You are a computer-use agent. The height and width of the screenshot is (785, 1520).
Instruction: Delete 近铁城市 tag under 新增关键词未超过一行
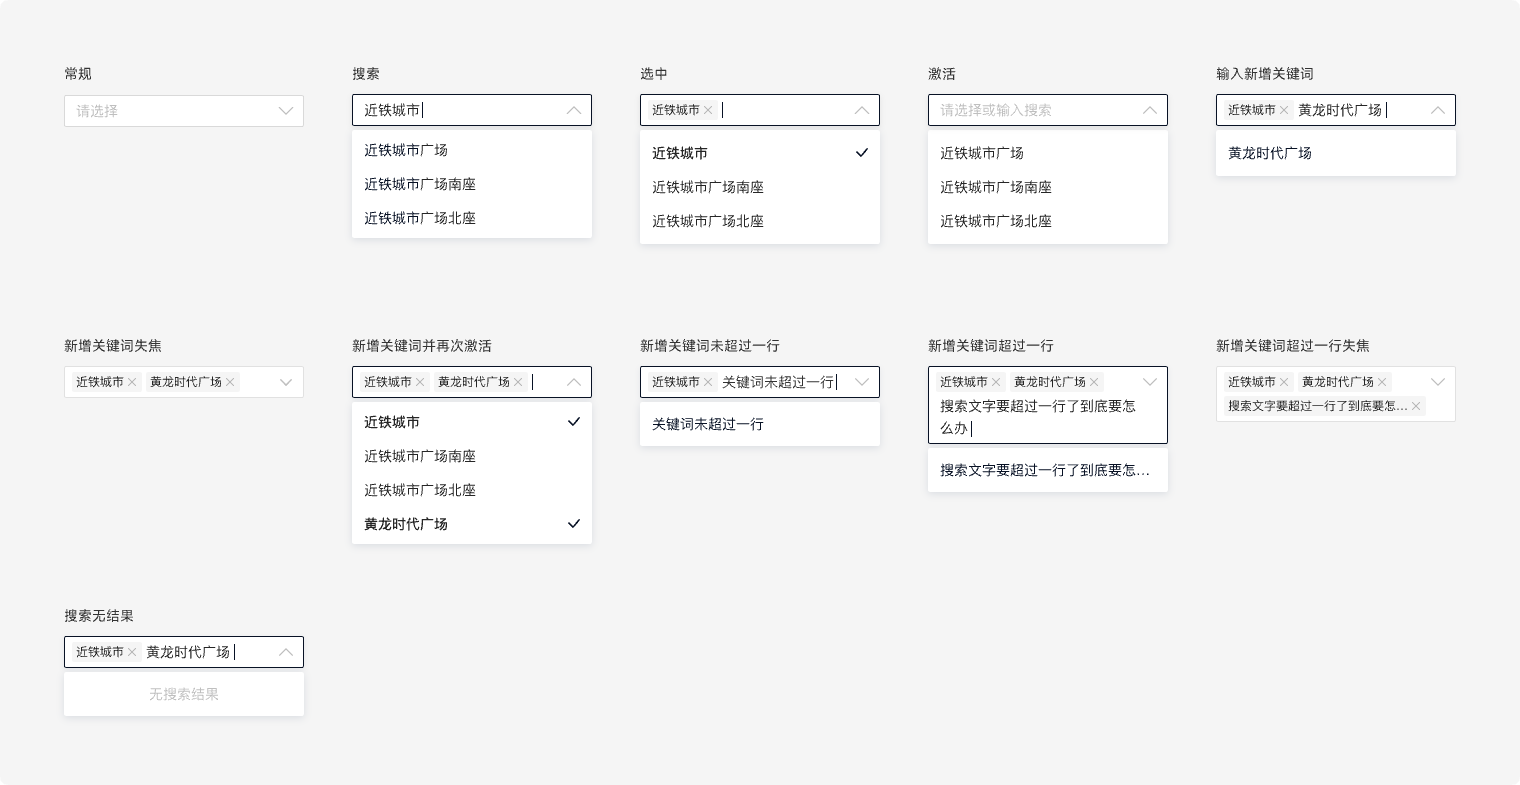click(x=708, y=382)
